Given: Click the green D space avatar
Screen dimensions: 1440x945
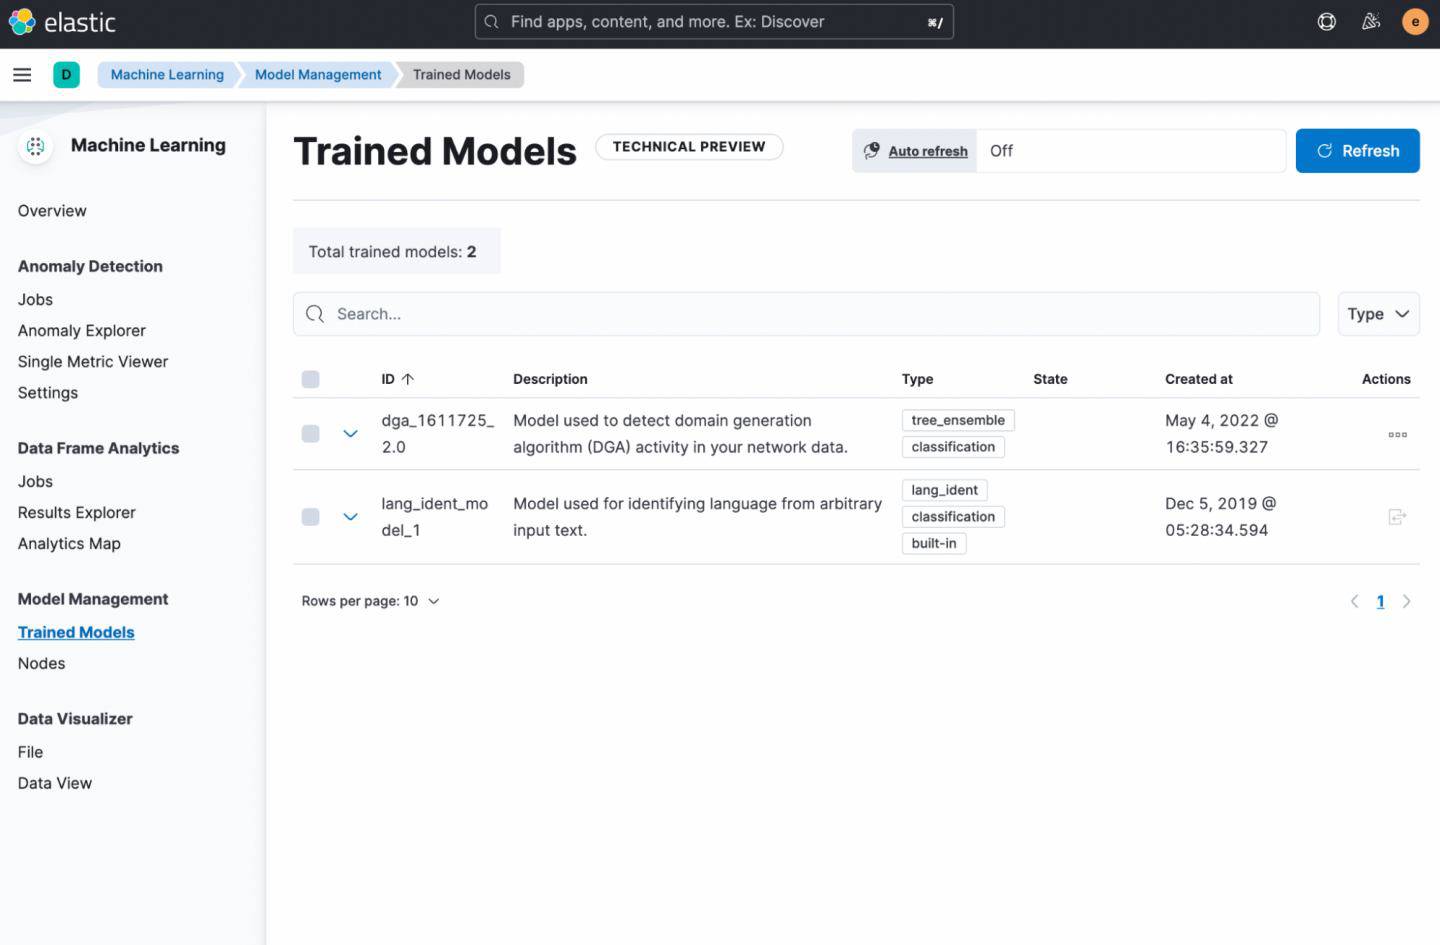Looking at the screenshot, I should click(66, 75).
